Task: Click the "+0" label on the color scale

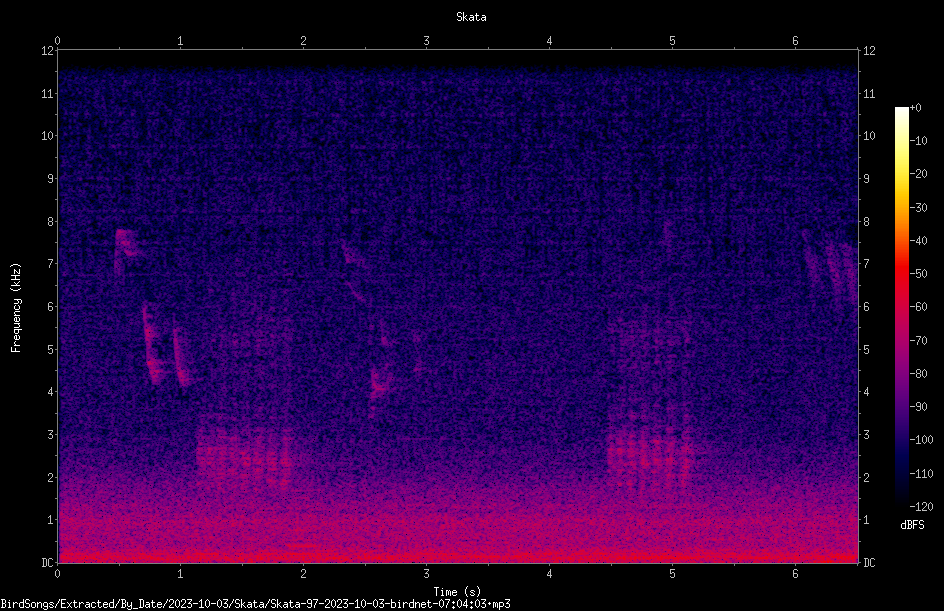Action: pos(915,108)
